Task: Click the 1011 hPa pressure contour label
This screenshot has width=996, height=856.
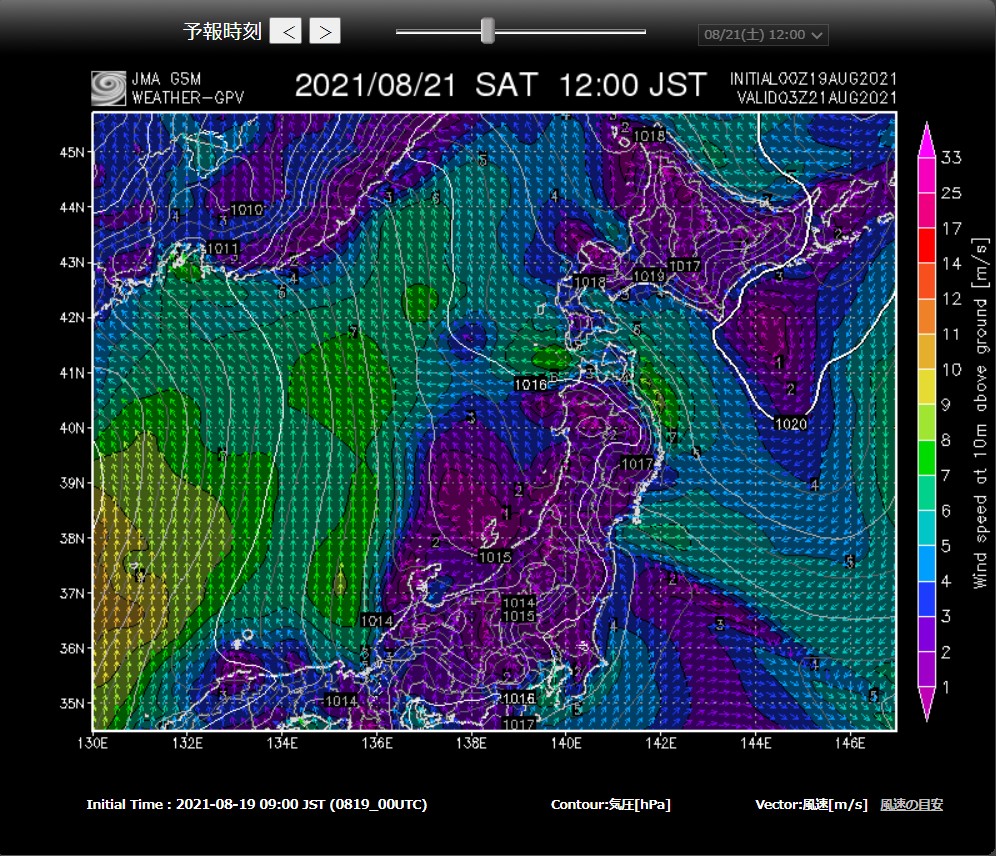Action: 222,248
